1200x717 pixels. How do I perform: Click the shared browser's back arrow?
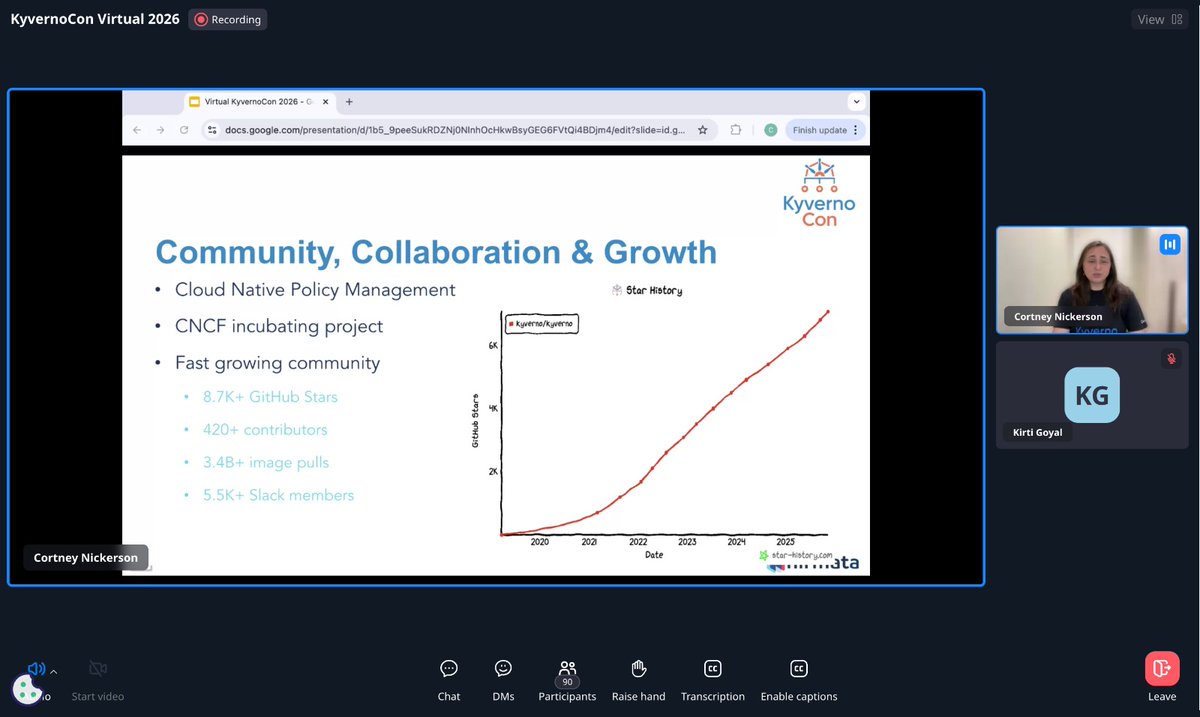tap(137, 130)
